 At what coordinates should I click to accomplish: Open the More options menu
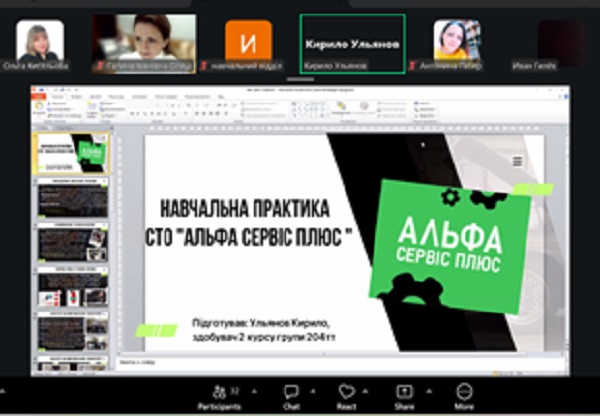pyautogui.click(x=464, y=393)
